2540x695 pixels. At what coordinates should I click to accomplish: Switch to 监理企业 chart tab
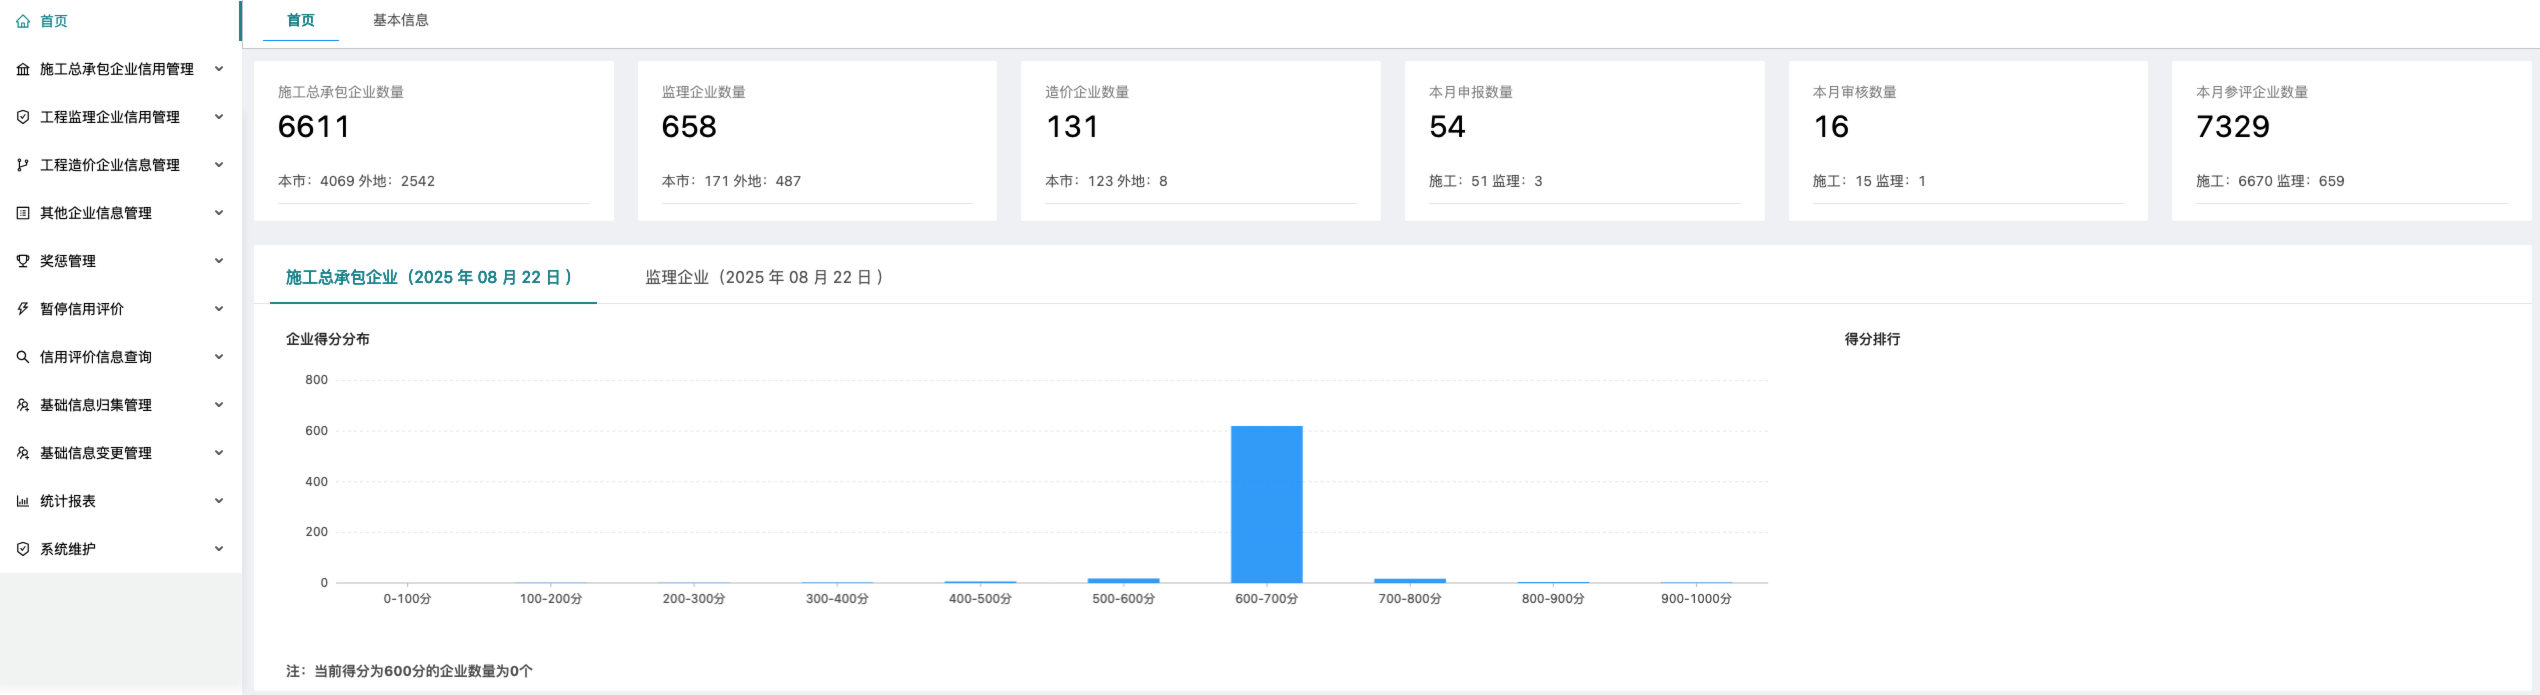764,277
